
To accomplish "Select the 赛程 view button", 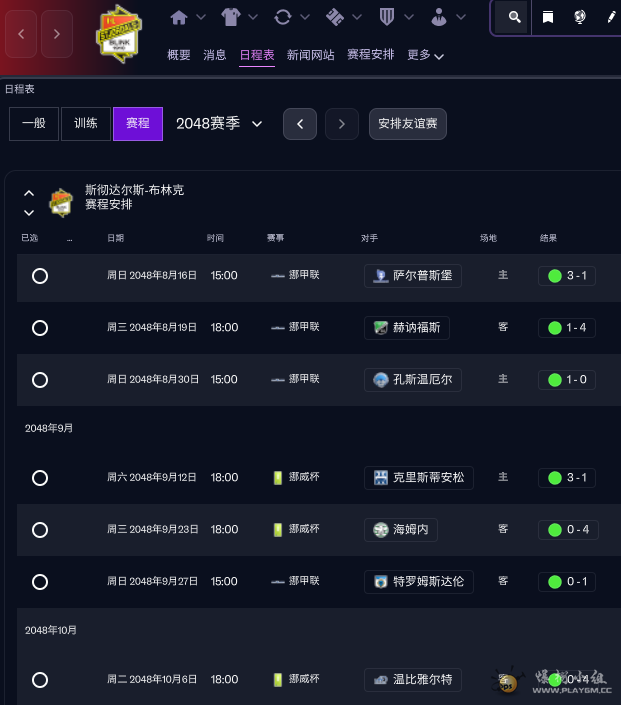I will pos(138,124).
